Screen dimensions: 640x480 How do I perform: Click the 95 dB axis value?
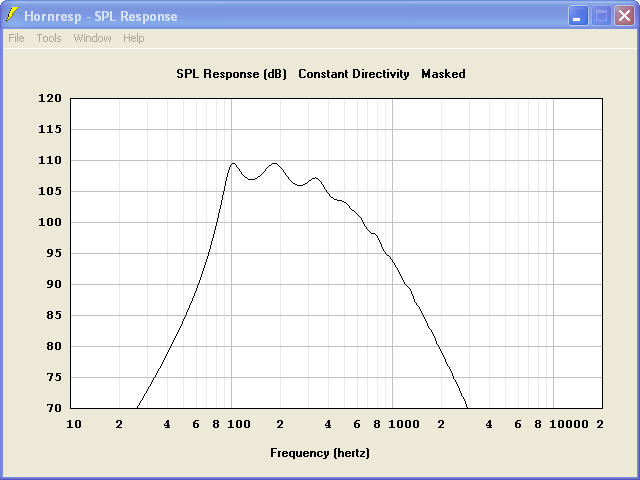53,253
